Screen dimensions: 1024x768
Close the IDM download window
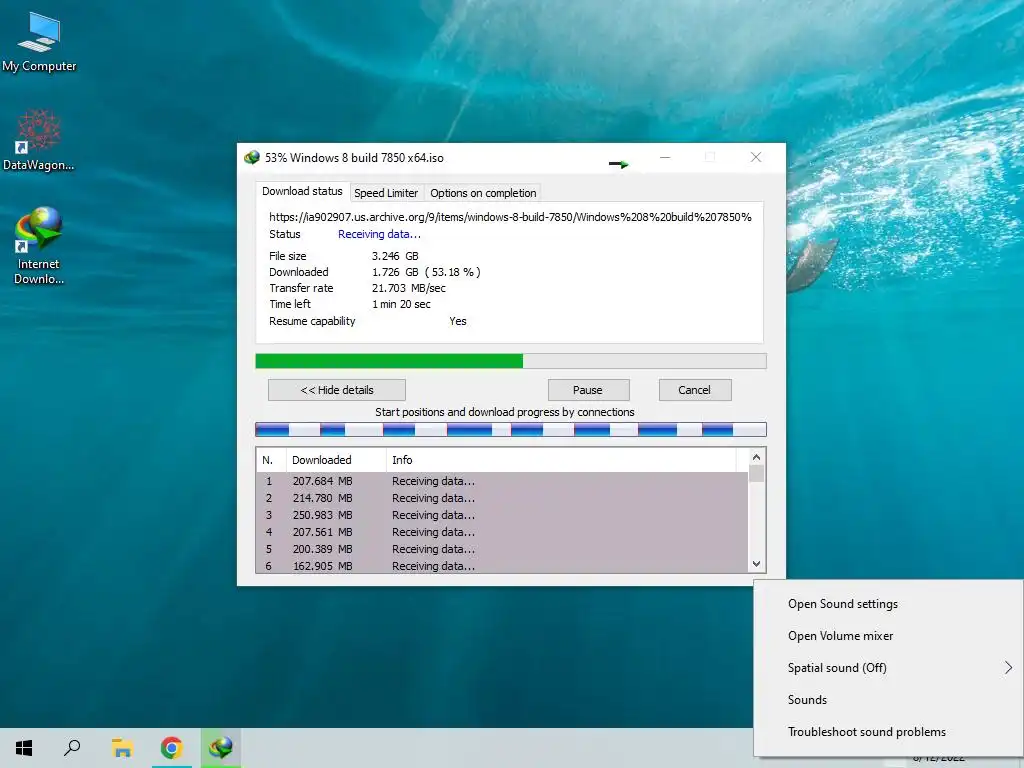pyautogui.click(x=756, y=157)
